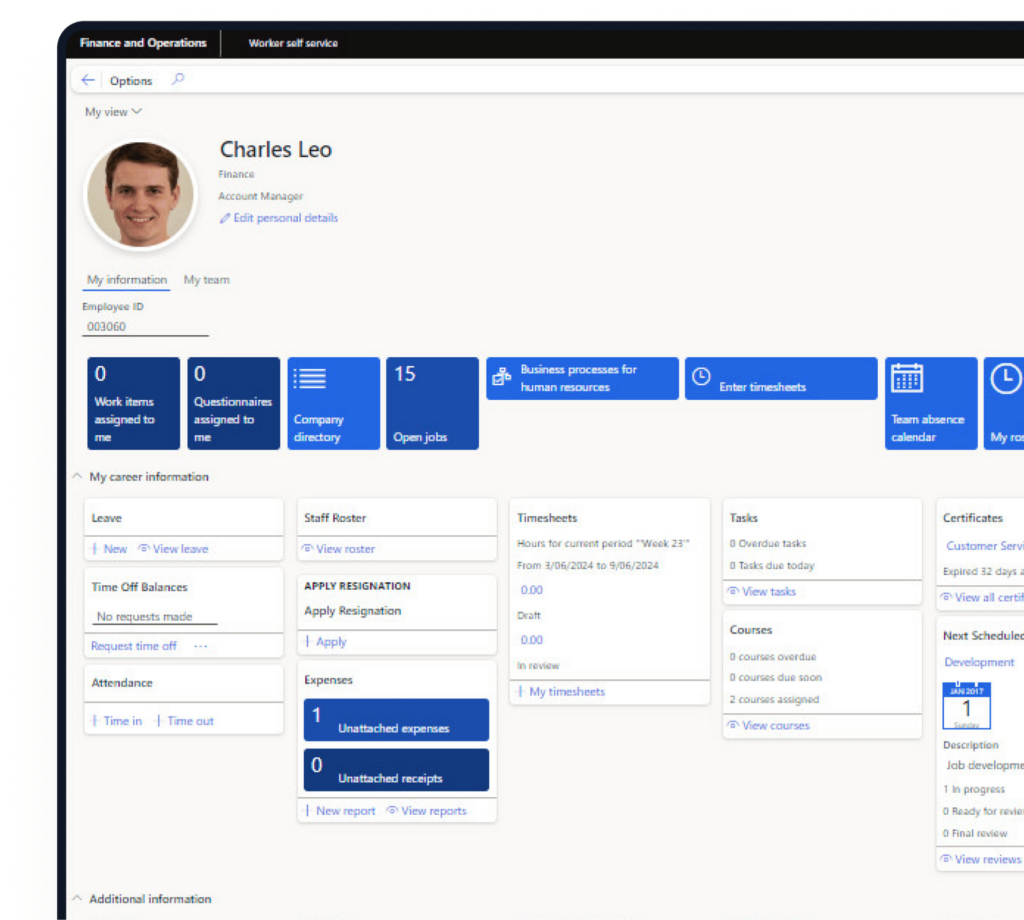
Task: Collapse the My career information section
Action: pyautogui.click(x=78, y=477)
